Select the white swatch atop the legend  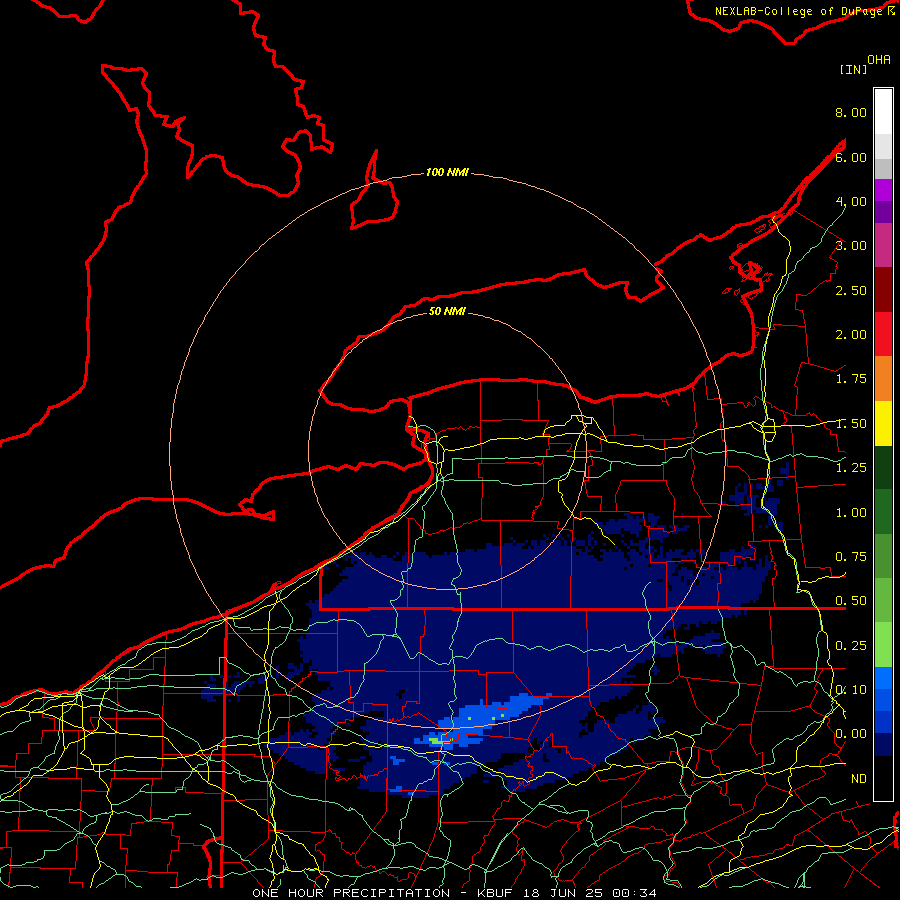point(883,112)
